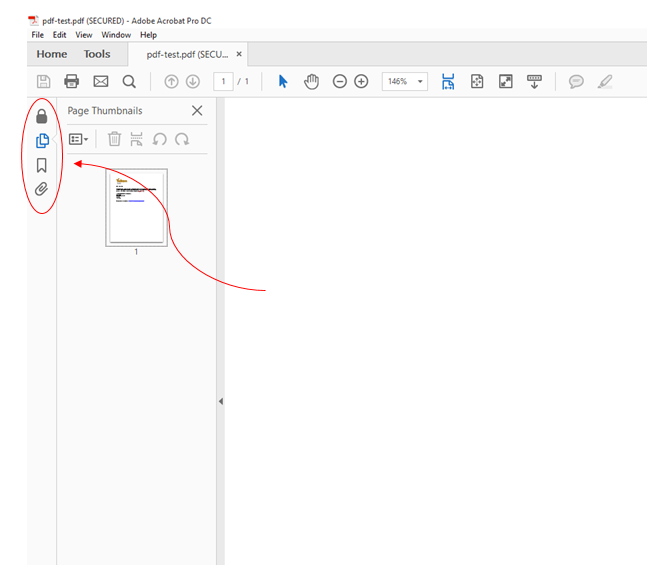
Task: Open the Find text search icon
Action: point(129,82)
